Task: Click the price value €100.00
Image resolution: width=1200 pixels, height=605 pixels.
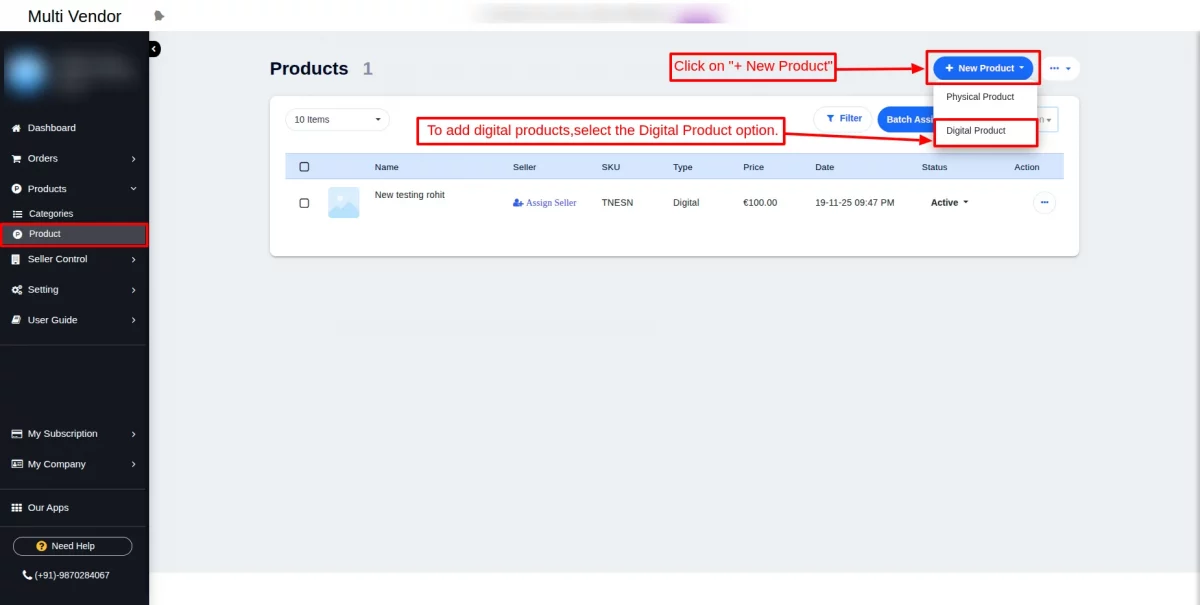Action: click(760, 203)
